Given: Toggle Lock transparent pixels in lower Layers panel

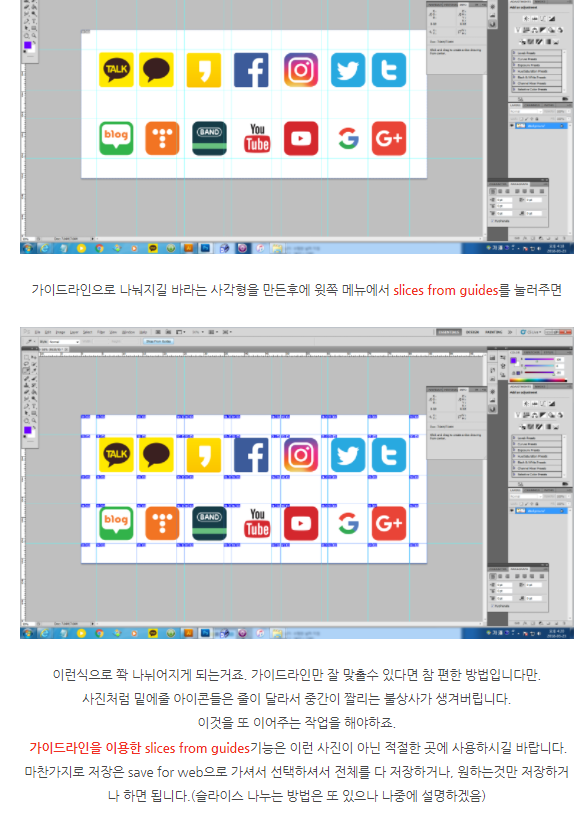Looking at the screenshot, I should click(521, 504).
